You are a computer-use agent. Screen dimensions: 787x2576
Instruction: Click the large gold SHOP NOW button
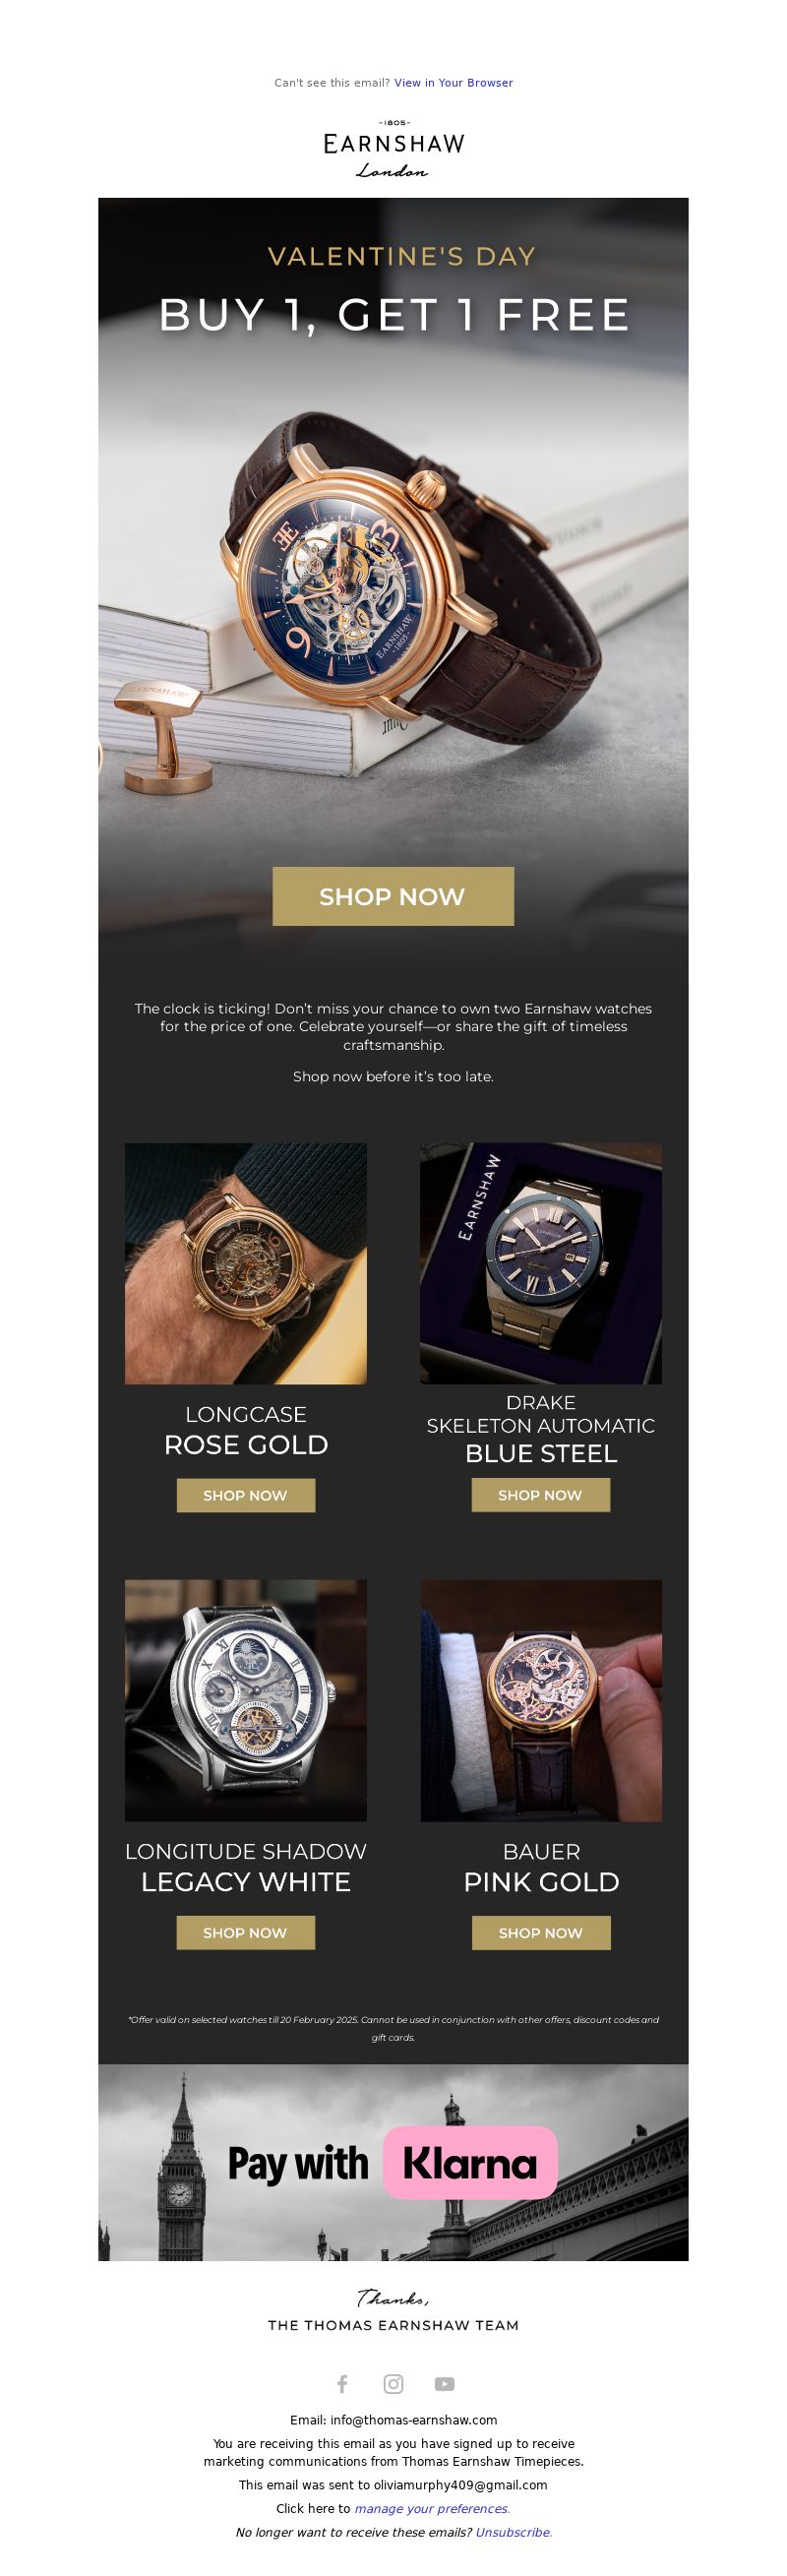tap(393, 896)
